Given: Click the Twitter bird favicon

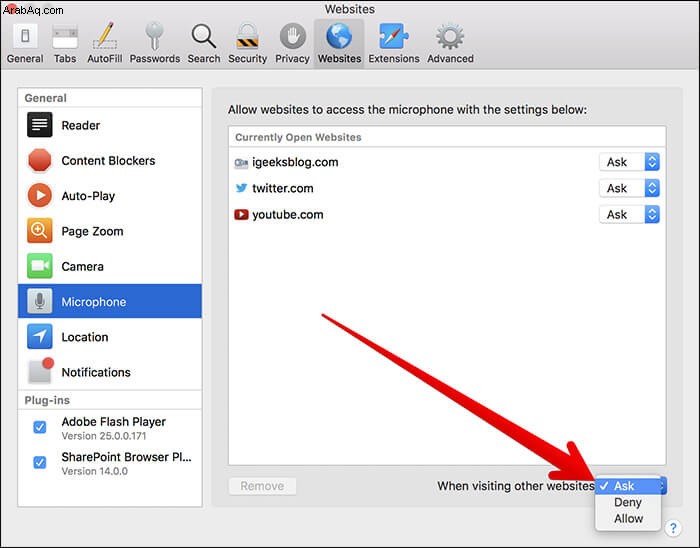Looking at the screenshot, I should pyautogui.click(x=241, y=188).
